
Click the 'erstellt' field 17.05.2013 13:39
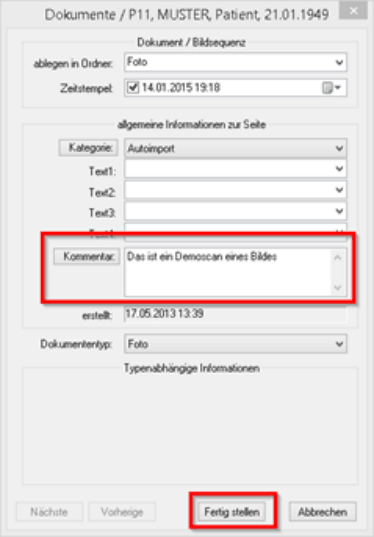click(235, 314)
